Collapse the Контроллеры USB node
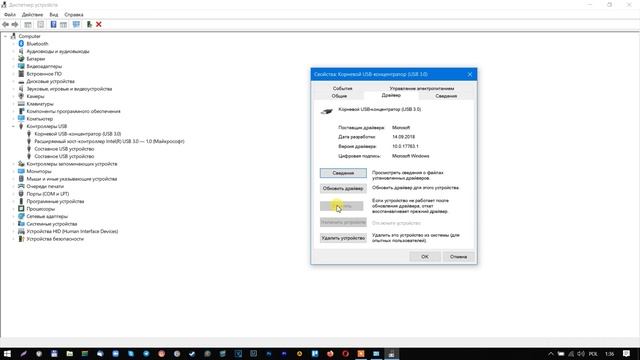Viewport: 640px width, 360px height. [x=13, y=127]
